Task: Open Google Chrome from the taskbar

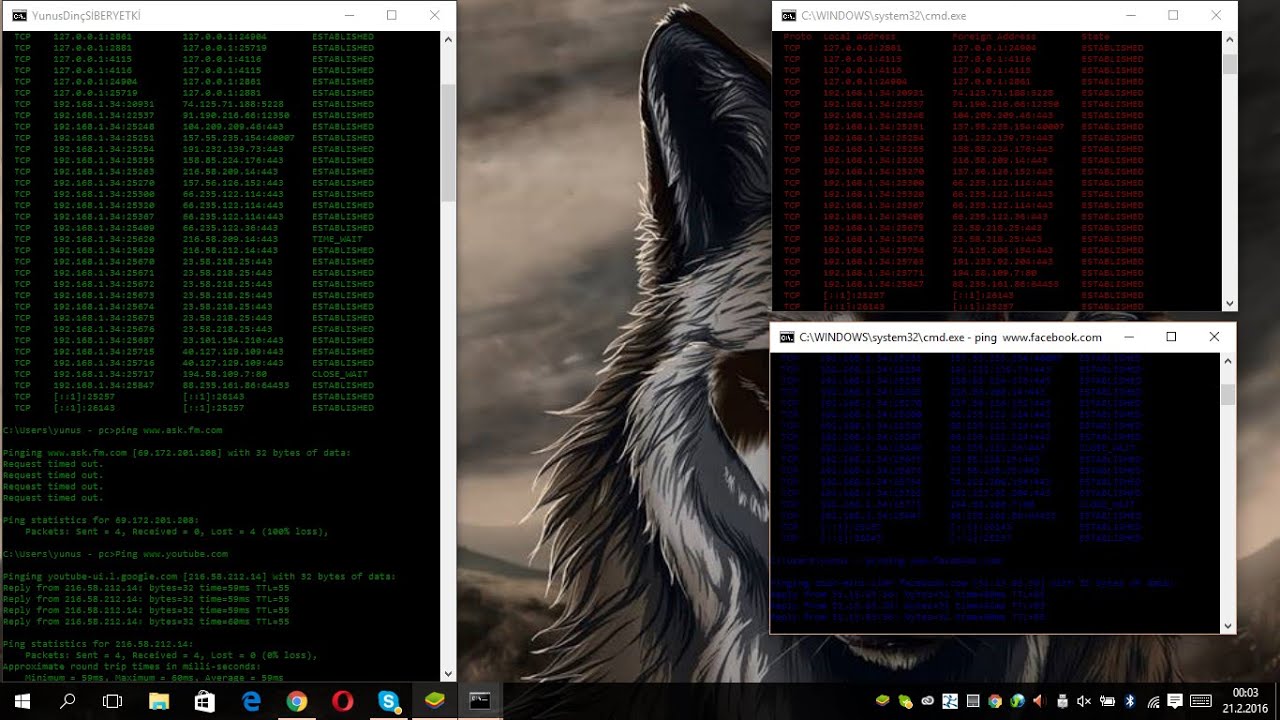Action: pos(297,702)
